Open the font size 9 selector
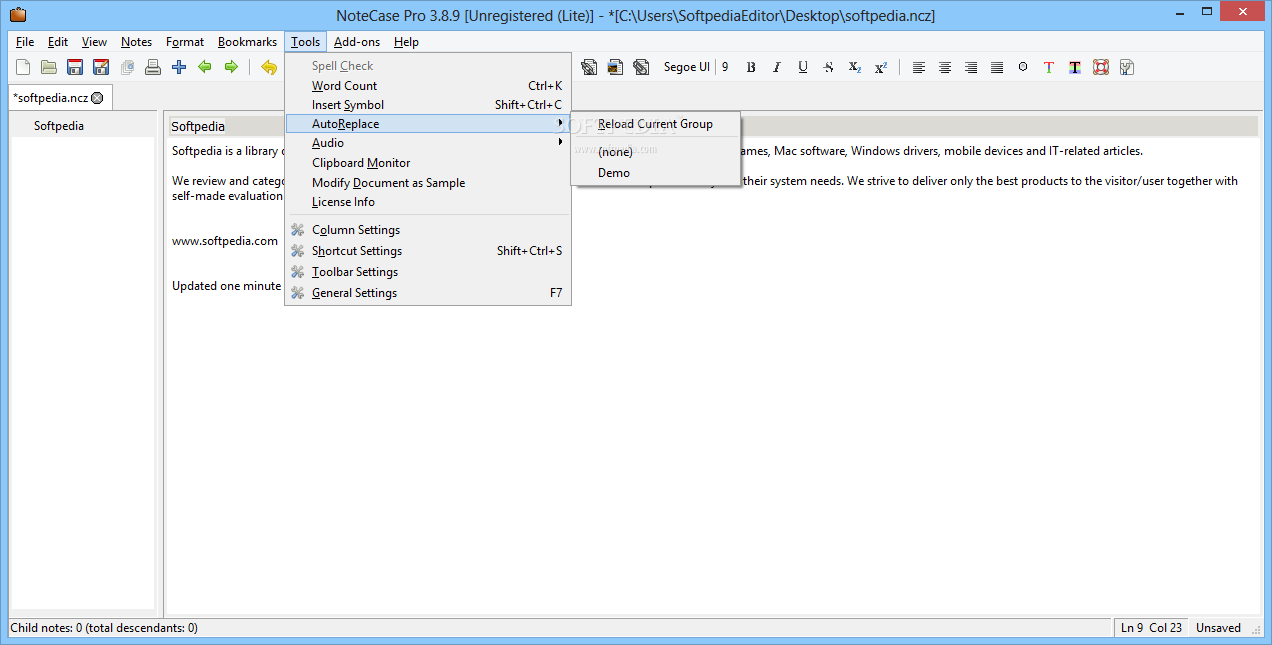Viewport: 1272px width, 645px height. coord(725,67)
